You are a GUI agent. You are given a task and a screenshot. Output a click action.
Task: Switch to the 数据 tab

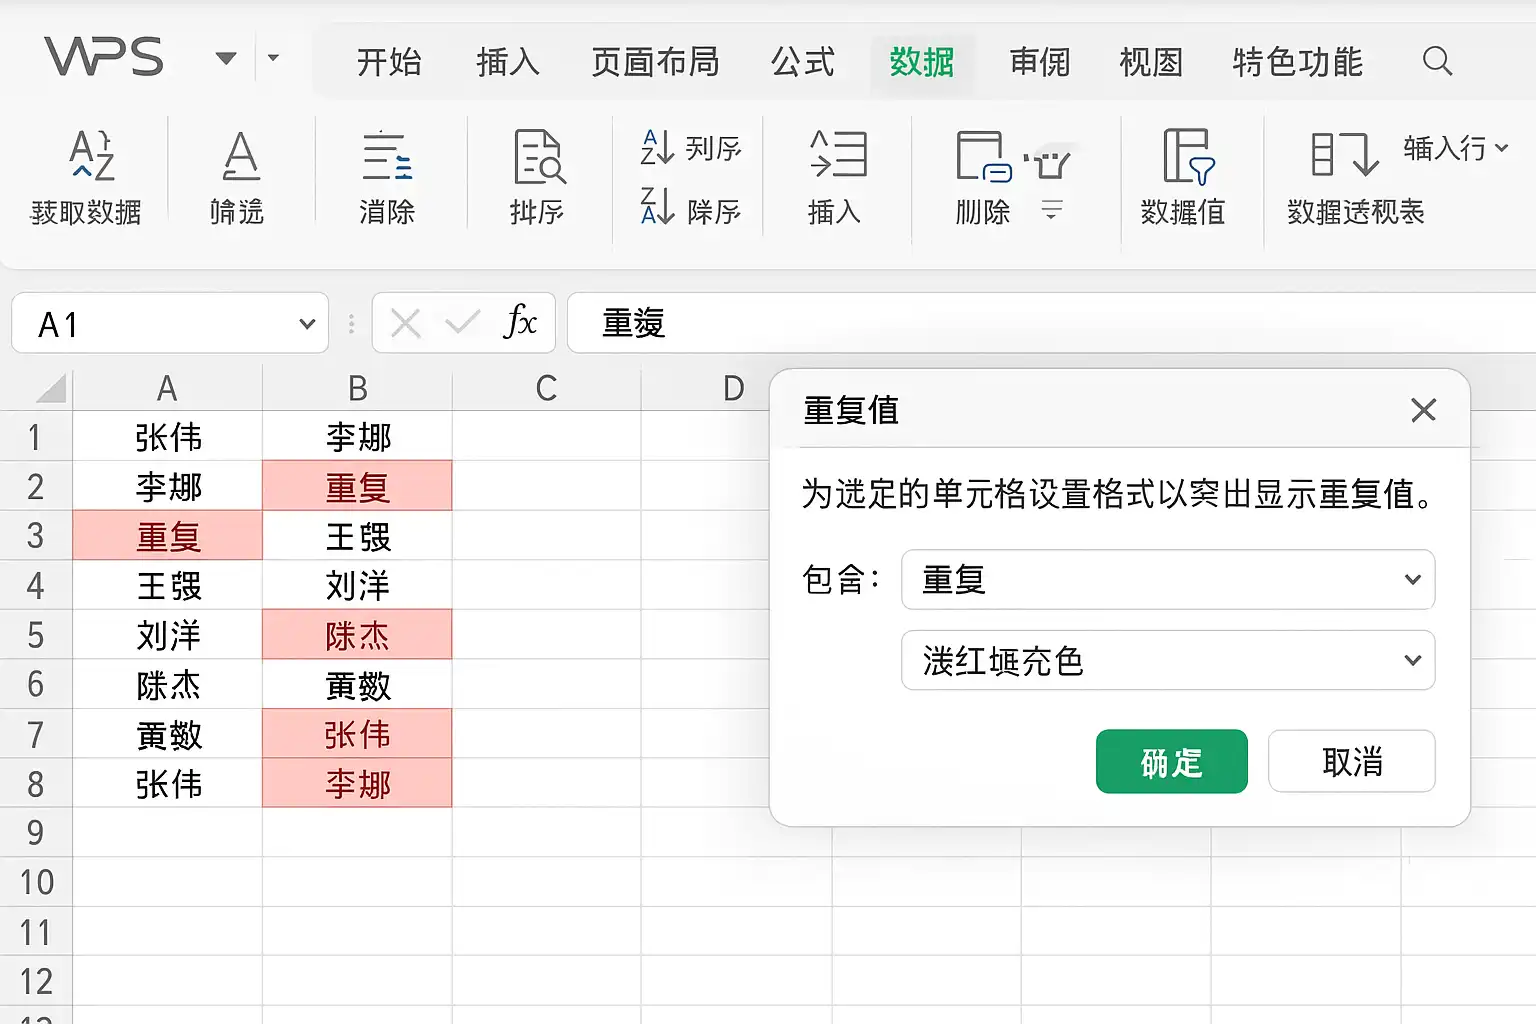click(921, 62)
